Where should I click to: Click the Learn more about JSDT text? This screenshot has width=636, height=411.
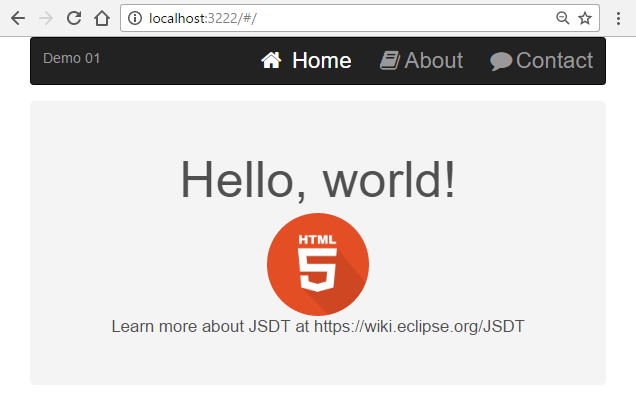click(x=318, y=327)
